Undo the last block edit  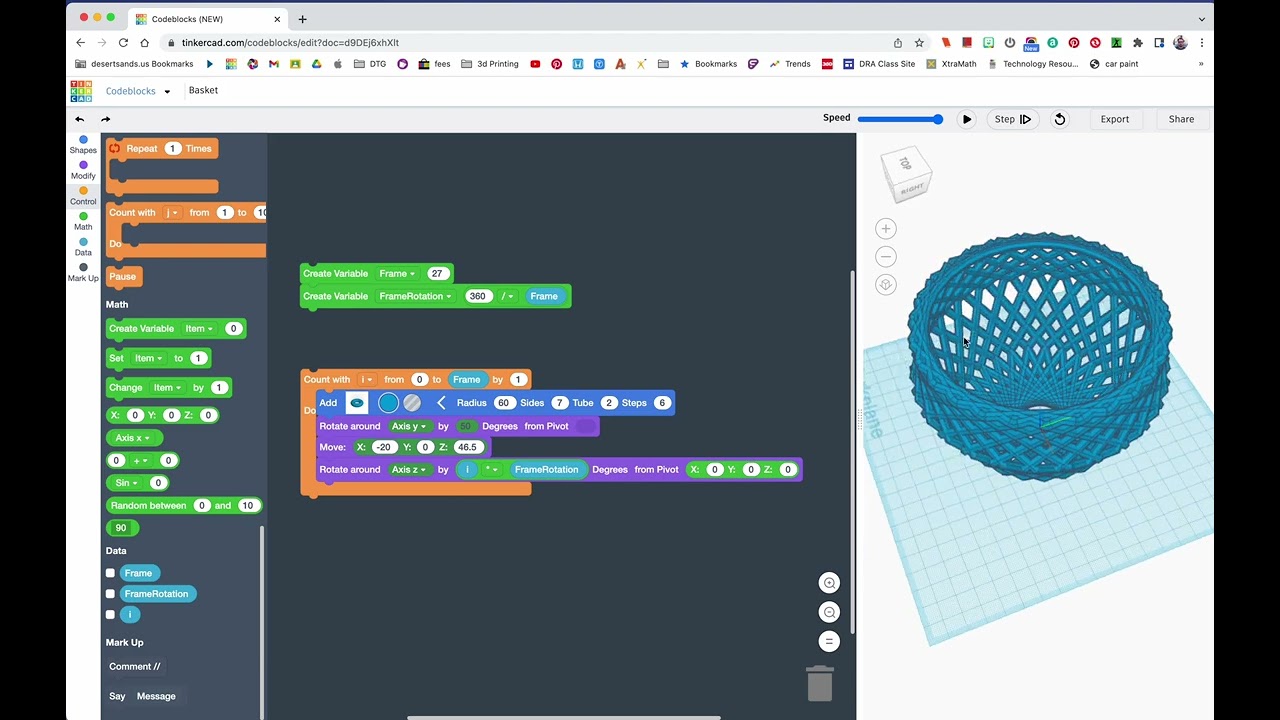(x=79, y=119)
